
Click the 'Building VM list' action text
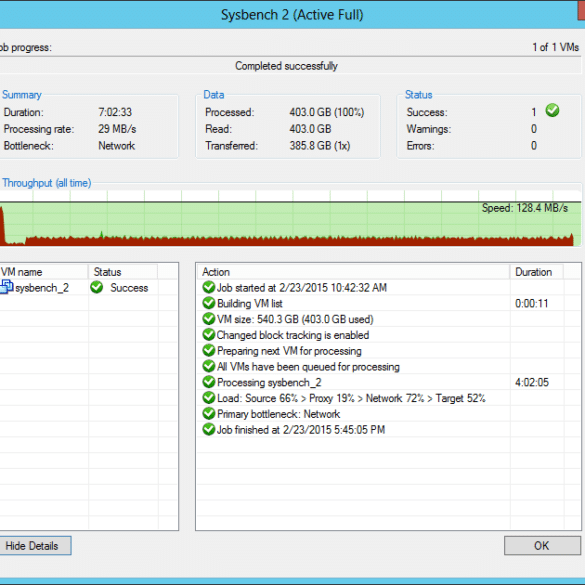click(250, 303)
